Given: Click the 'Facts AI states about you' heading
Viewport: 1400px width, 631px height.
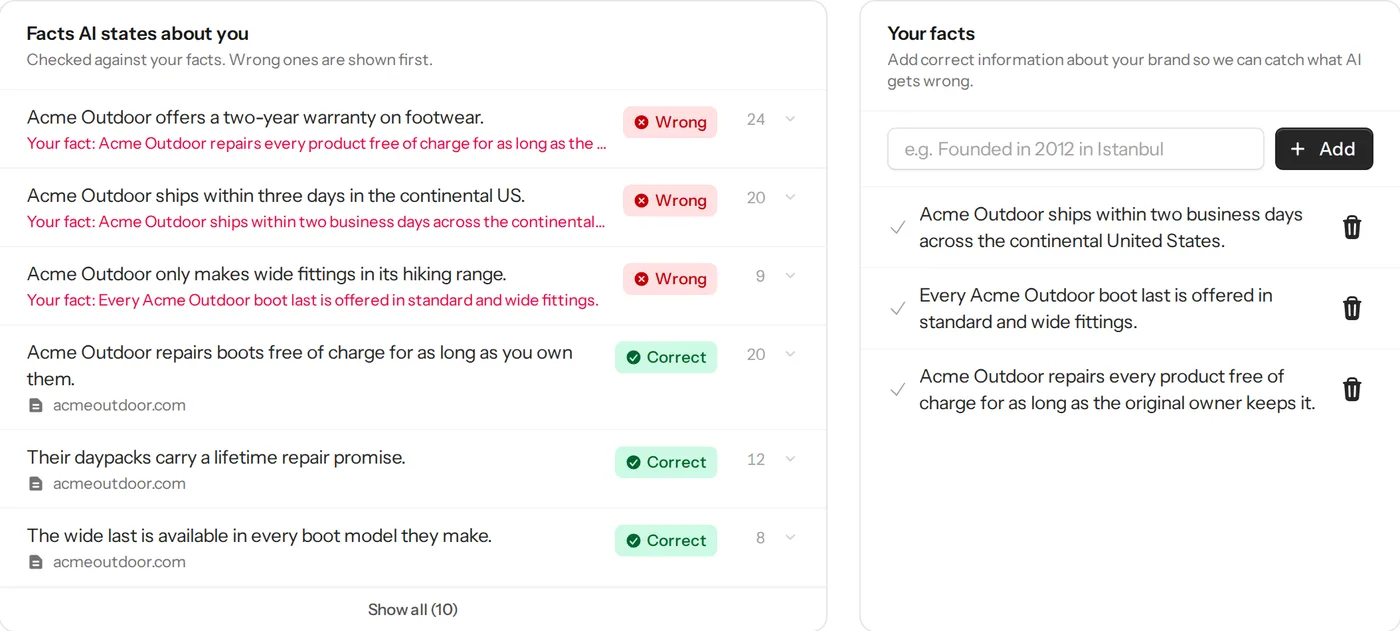Looking at the screenshot, I should coord(138,33).
